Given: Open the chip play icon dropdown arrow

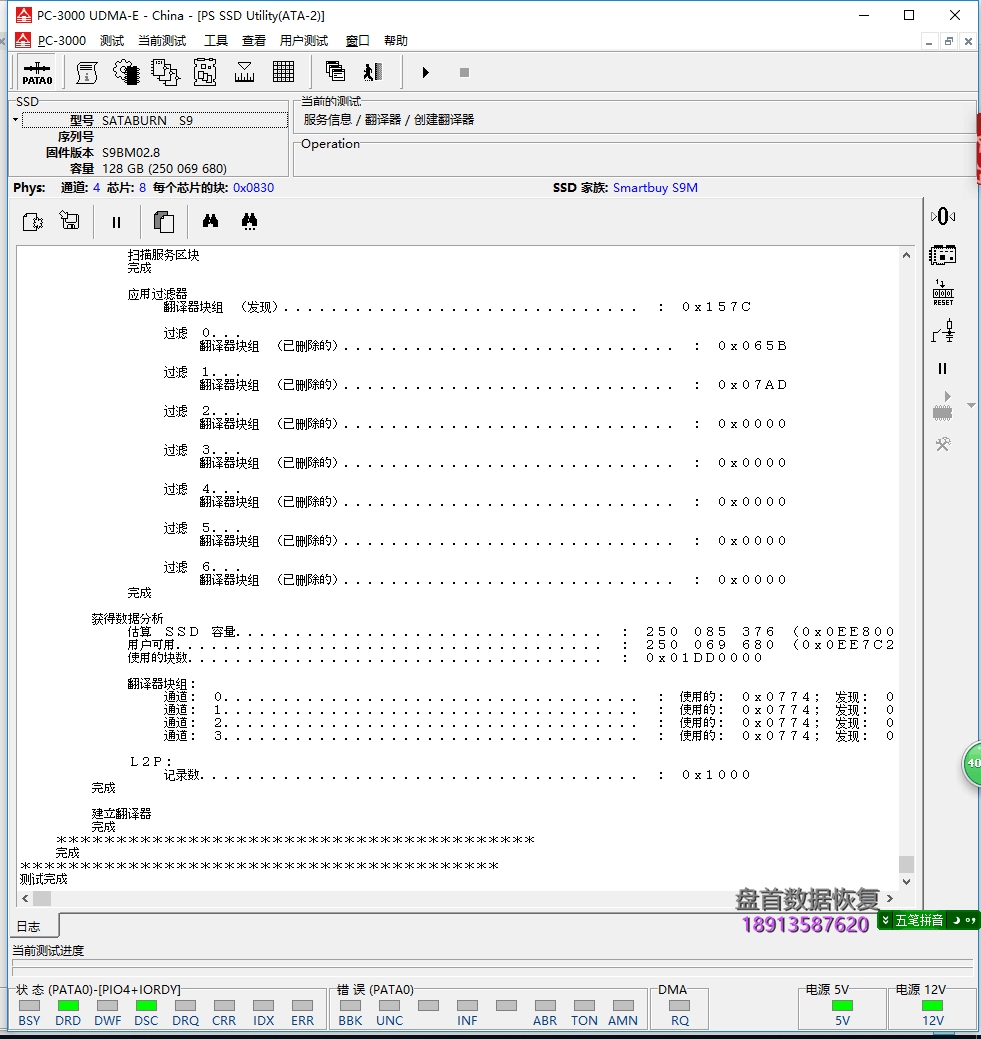Looking at the screenshot, I should point(971,406).
